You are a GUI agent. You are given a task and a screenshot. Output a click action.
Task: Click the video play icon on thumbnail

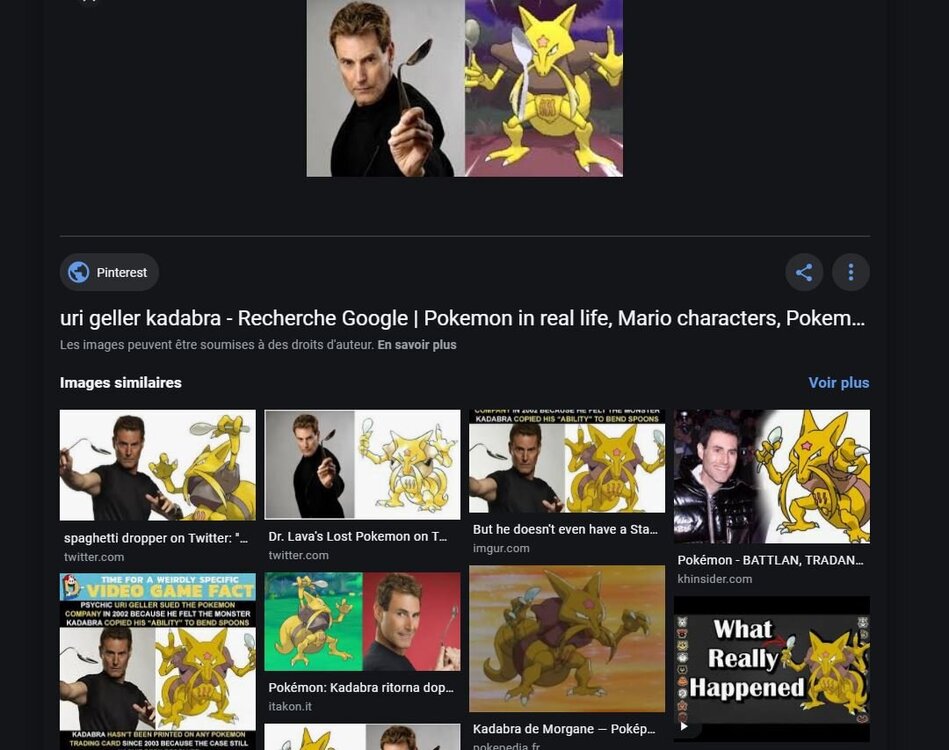684,726
